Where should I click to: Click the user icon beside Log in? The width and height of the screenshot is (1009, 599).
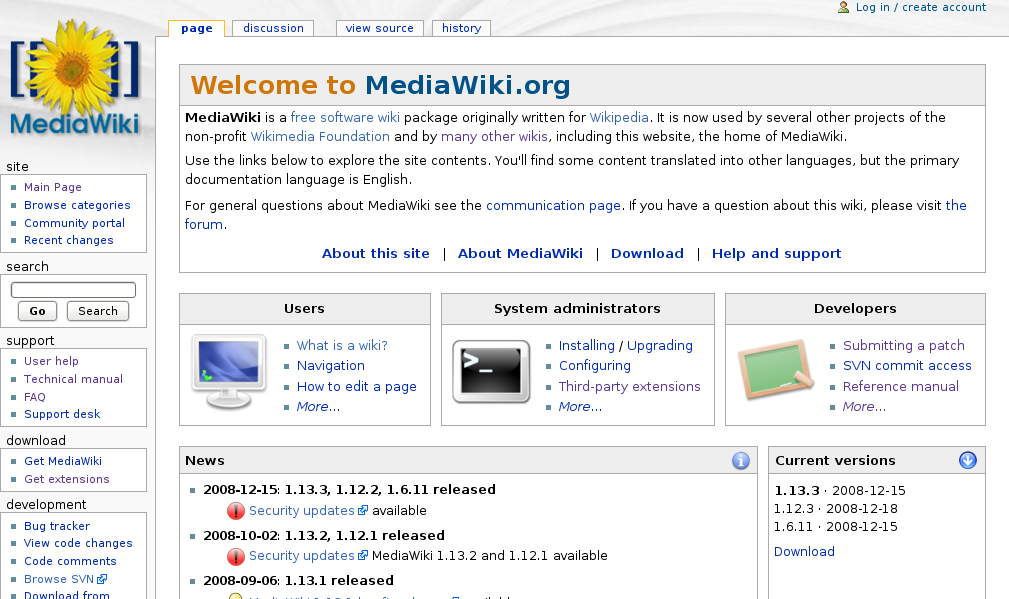click(x=843, y=7)
